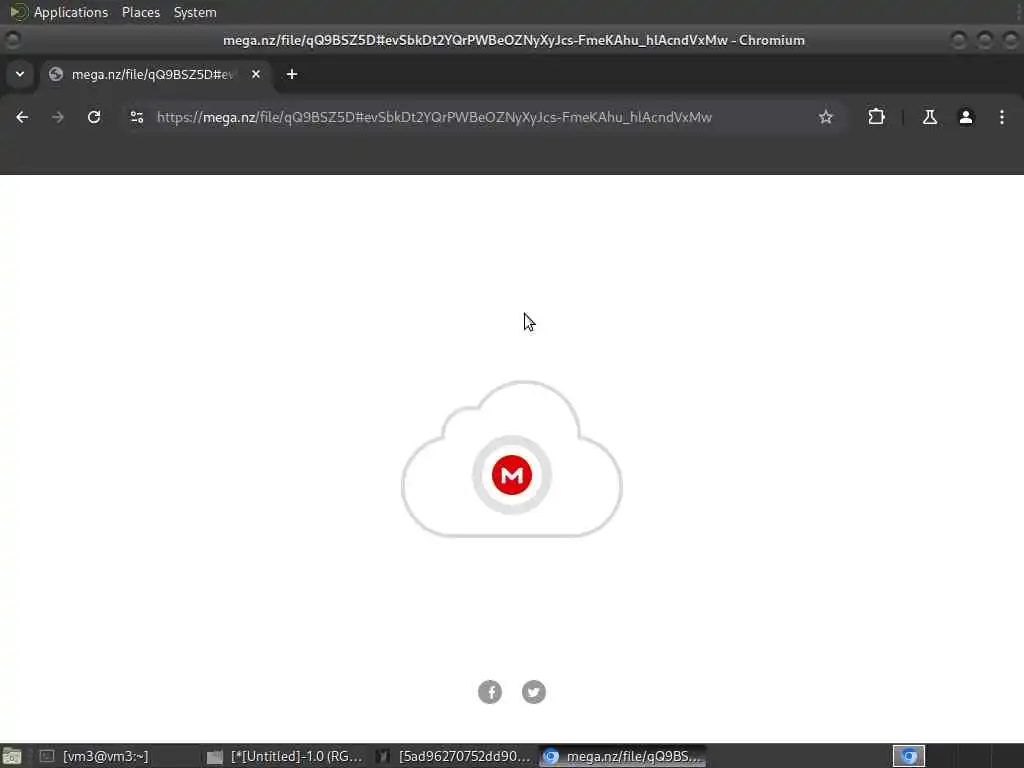Click the MEGA logo in the cloud
The width and height of the screenshot is (1024, 768).
tap(512, 475)
